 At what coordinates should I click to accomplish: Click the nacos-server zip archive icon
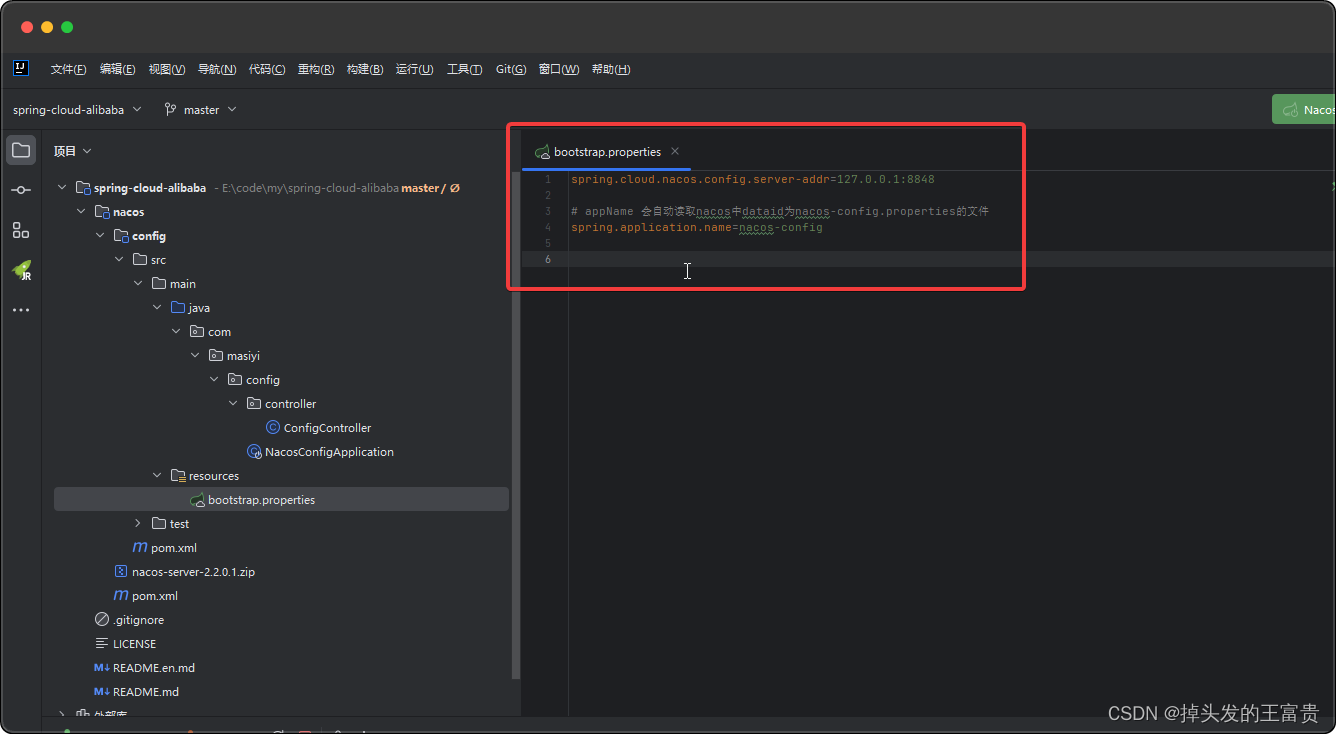(x=121, y=571)
